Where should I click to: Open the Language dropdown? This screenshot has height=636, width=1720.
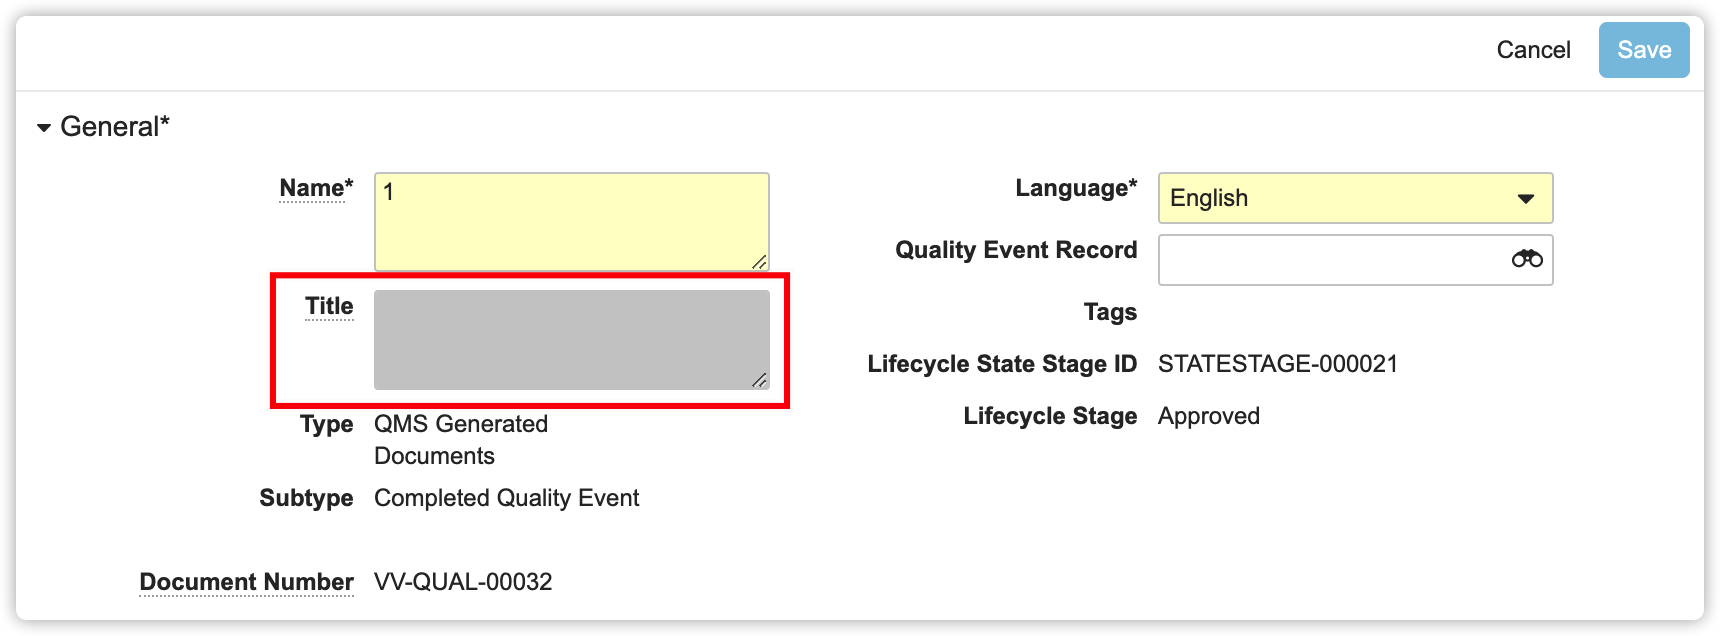[x=1355, y=198]
